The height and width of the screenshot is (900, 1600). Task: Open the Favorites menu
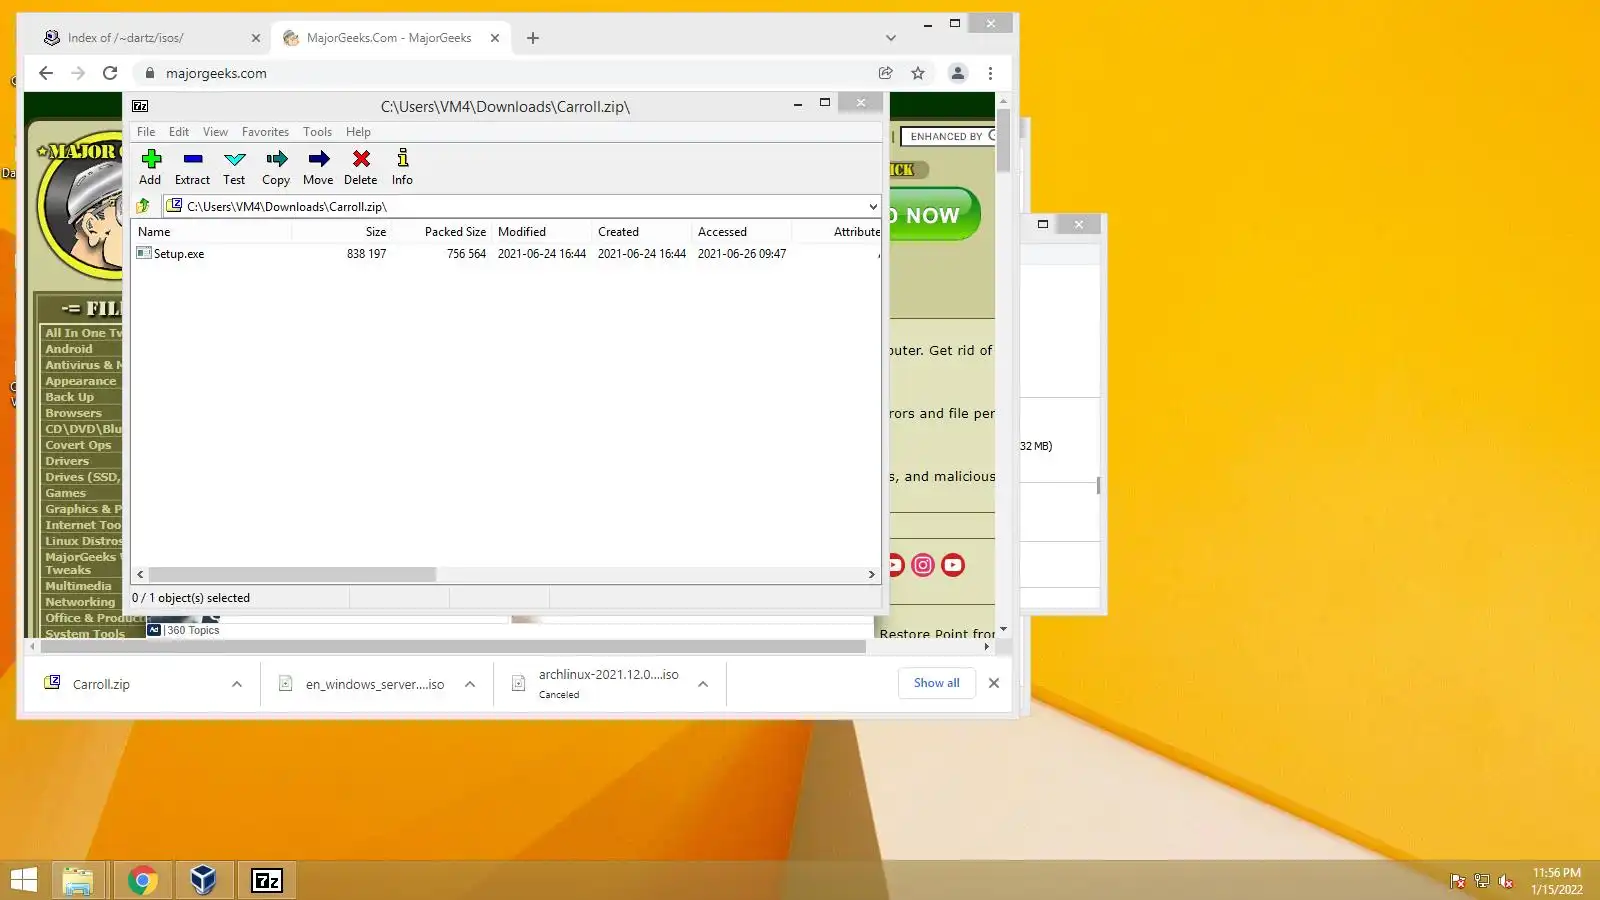(x=265, y=132)
